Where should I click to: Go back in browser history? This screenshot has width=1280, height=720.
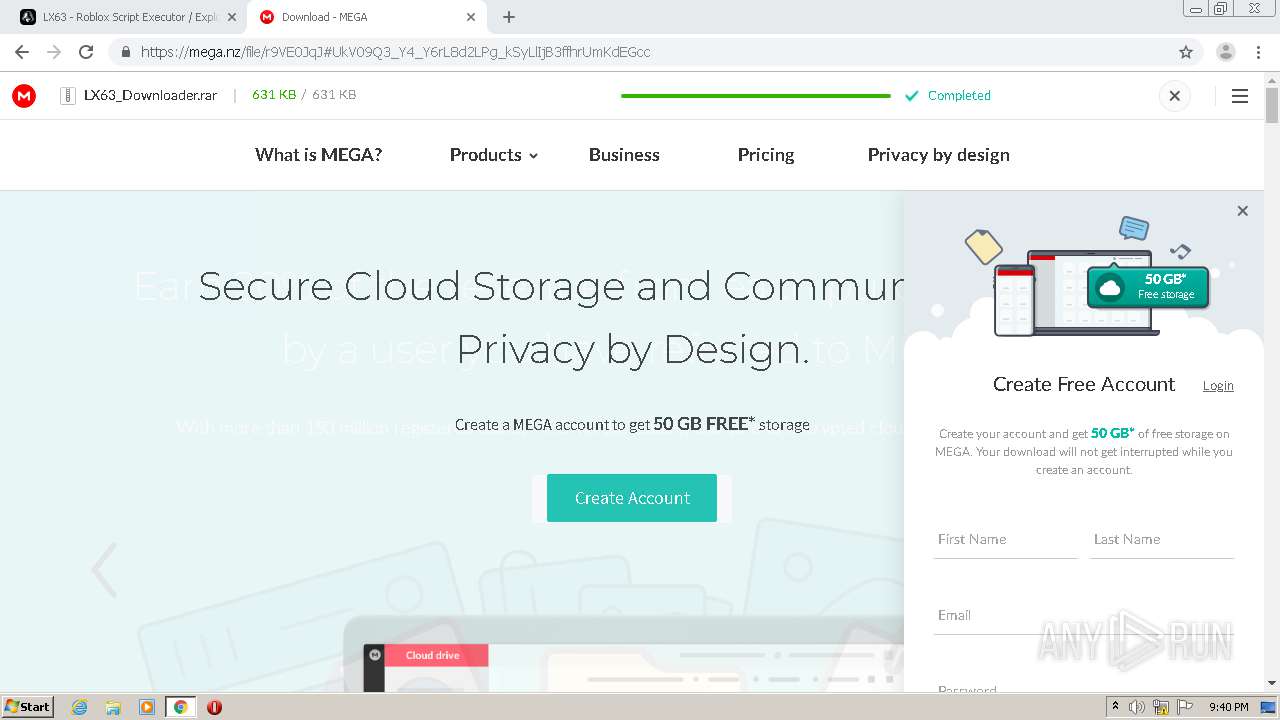[x=22, y=52]
